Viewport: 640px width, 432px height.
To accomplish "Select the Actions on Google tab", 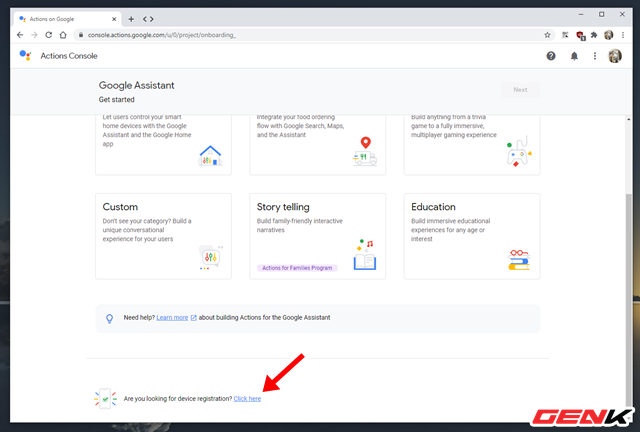I will [67, 19].
